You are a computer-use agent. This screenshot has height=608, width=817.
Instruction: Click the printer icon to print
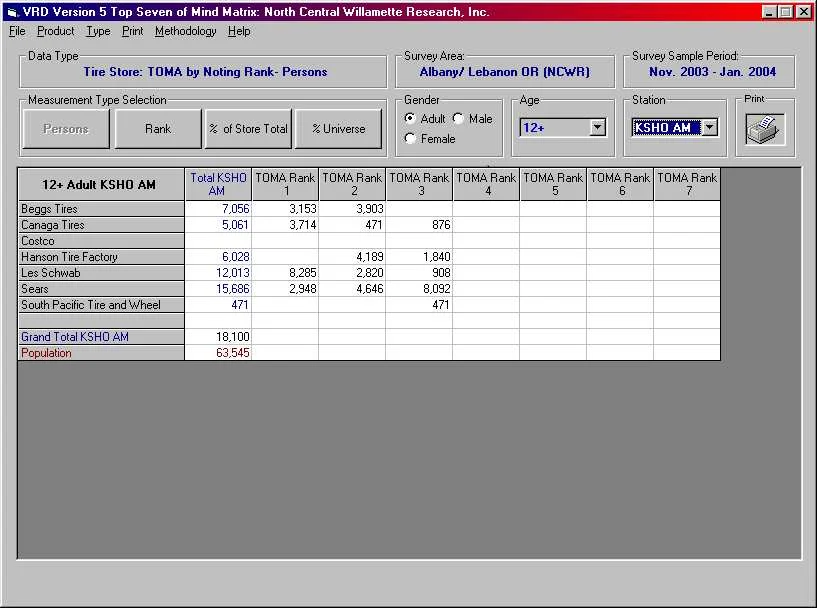765,129
